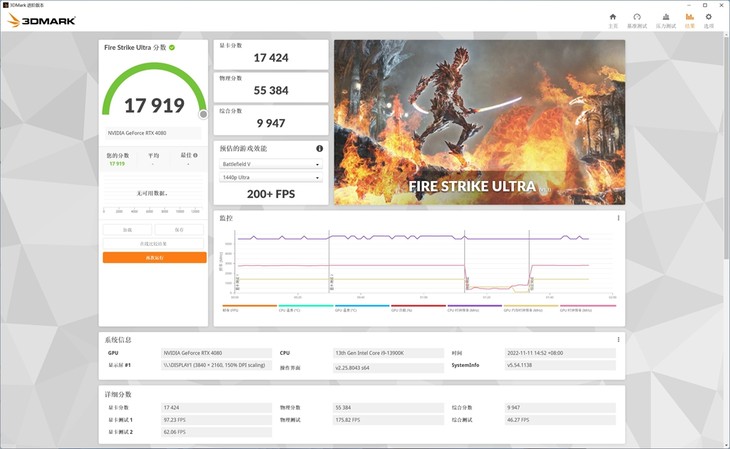Click the Load button under the score chart
The image size is (730, 449).
(x=127, y=230)
